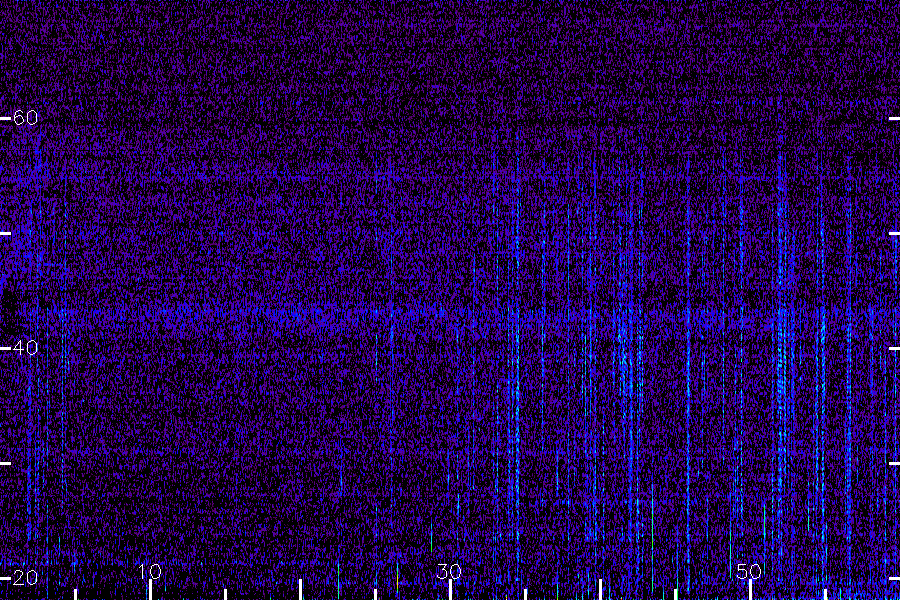
Task: Click the 20 label on the vertical axis
Action: [25, 578]
